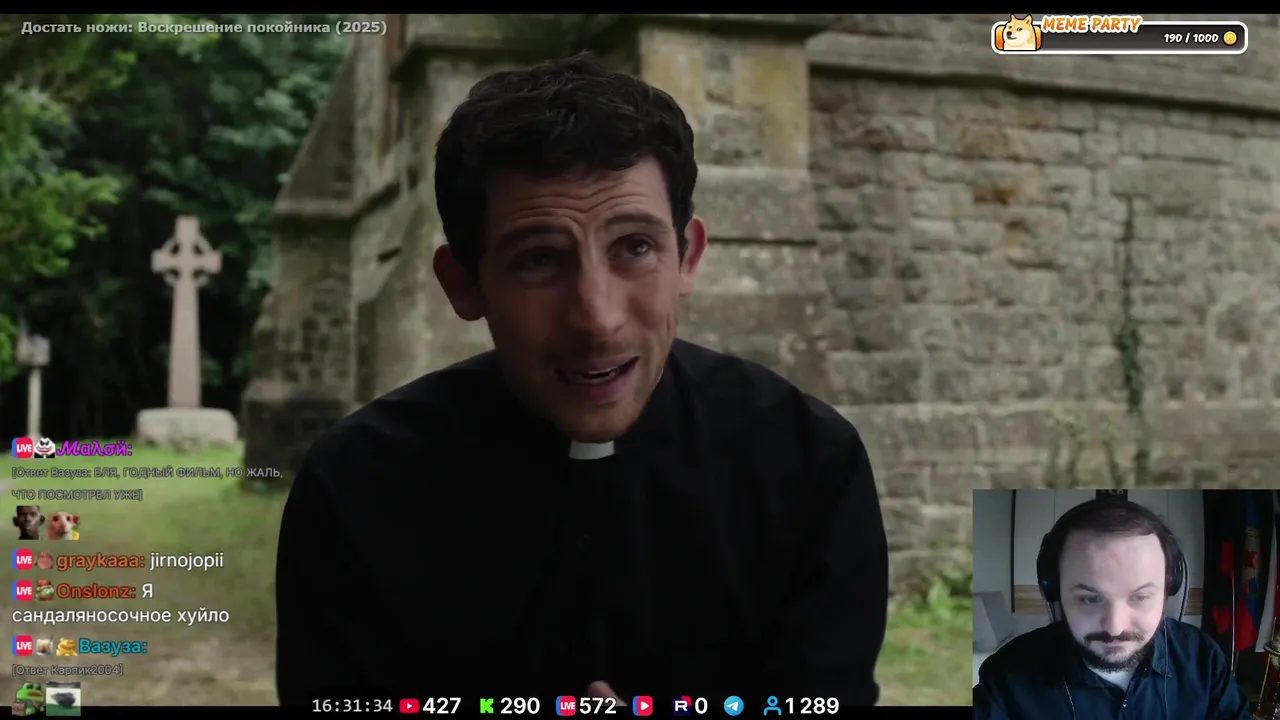Click the Kick viewer count 290
Viewport: 1280px width, 720px height.
tap(520, 706)
